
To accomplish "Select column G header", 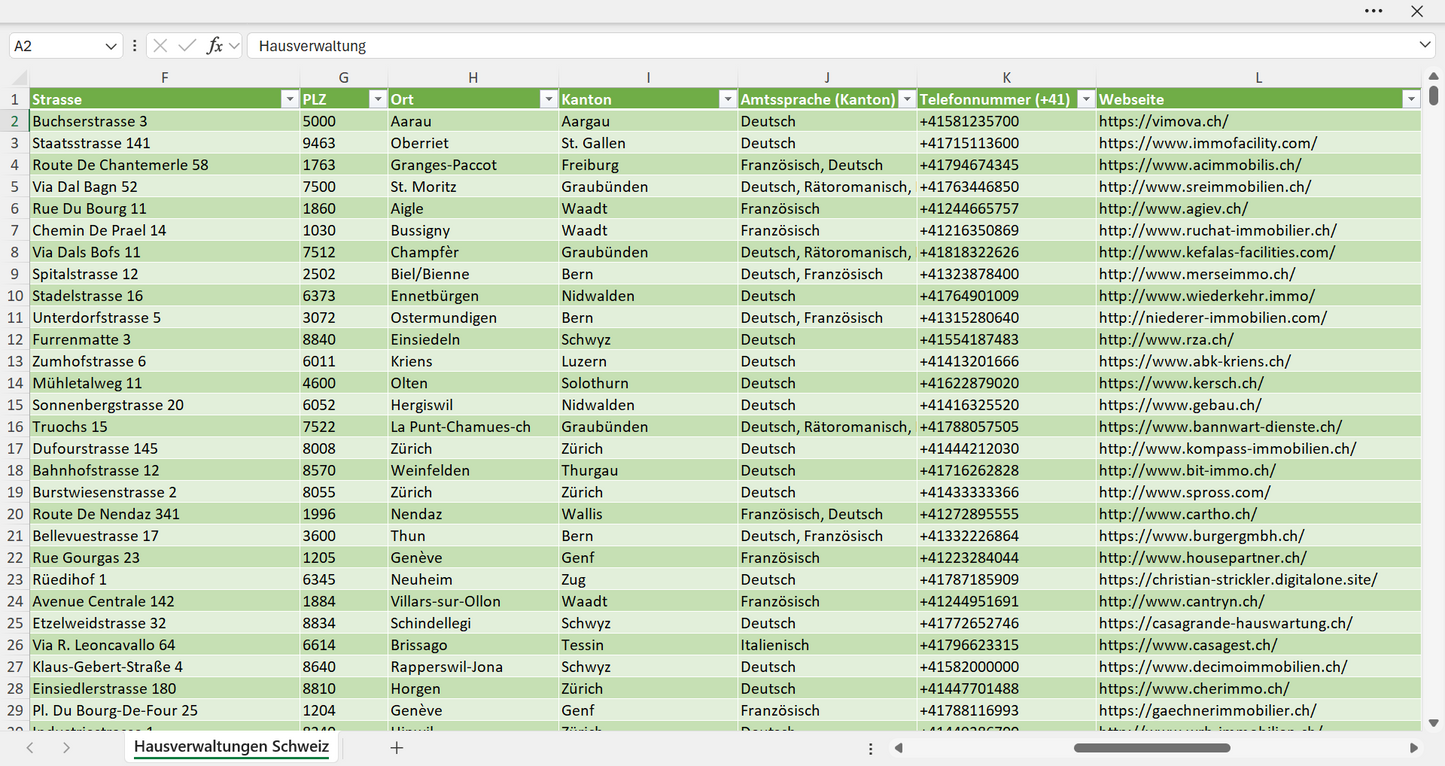I will tap(344, 78).
